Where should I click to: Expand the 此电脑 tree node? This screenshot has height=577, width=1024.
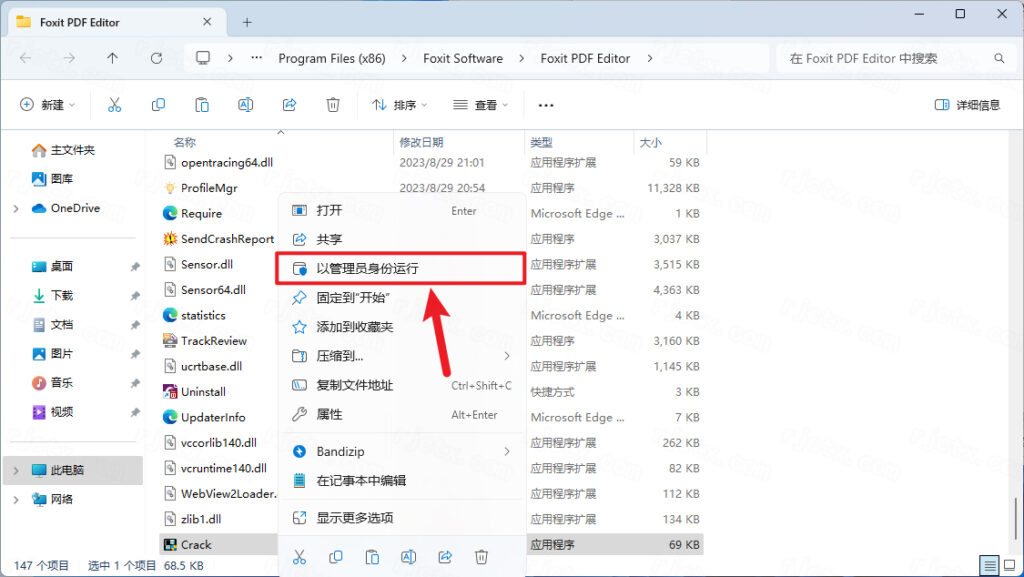(16, 470)
